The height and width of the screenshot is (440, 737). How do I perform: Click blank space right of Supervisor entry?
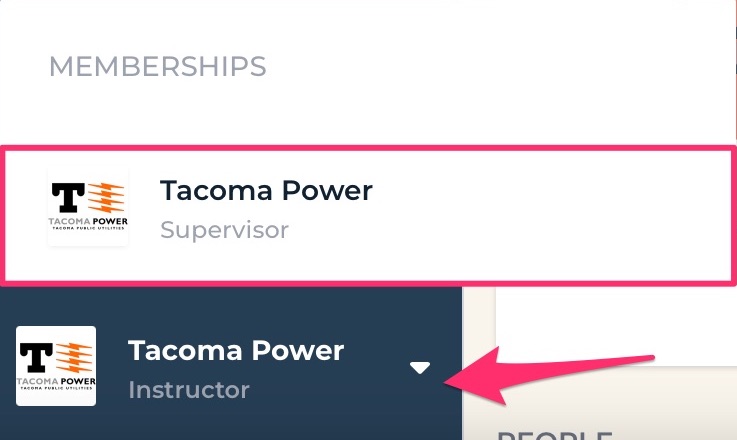click(x=541, y=216)
